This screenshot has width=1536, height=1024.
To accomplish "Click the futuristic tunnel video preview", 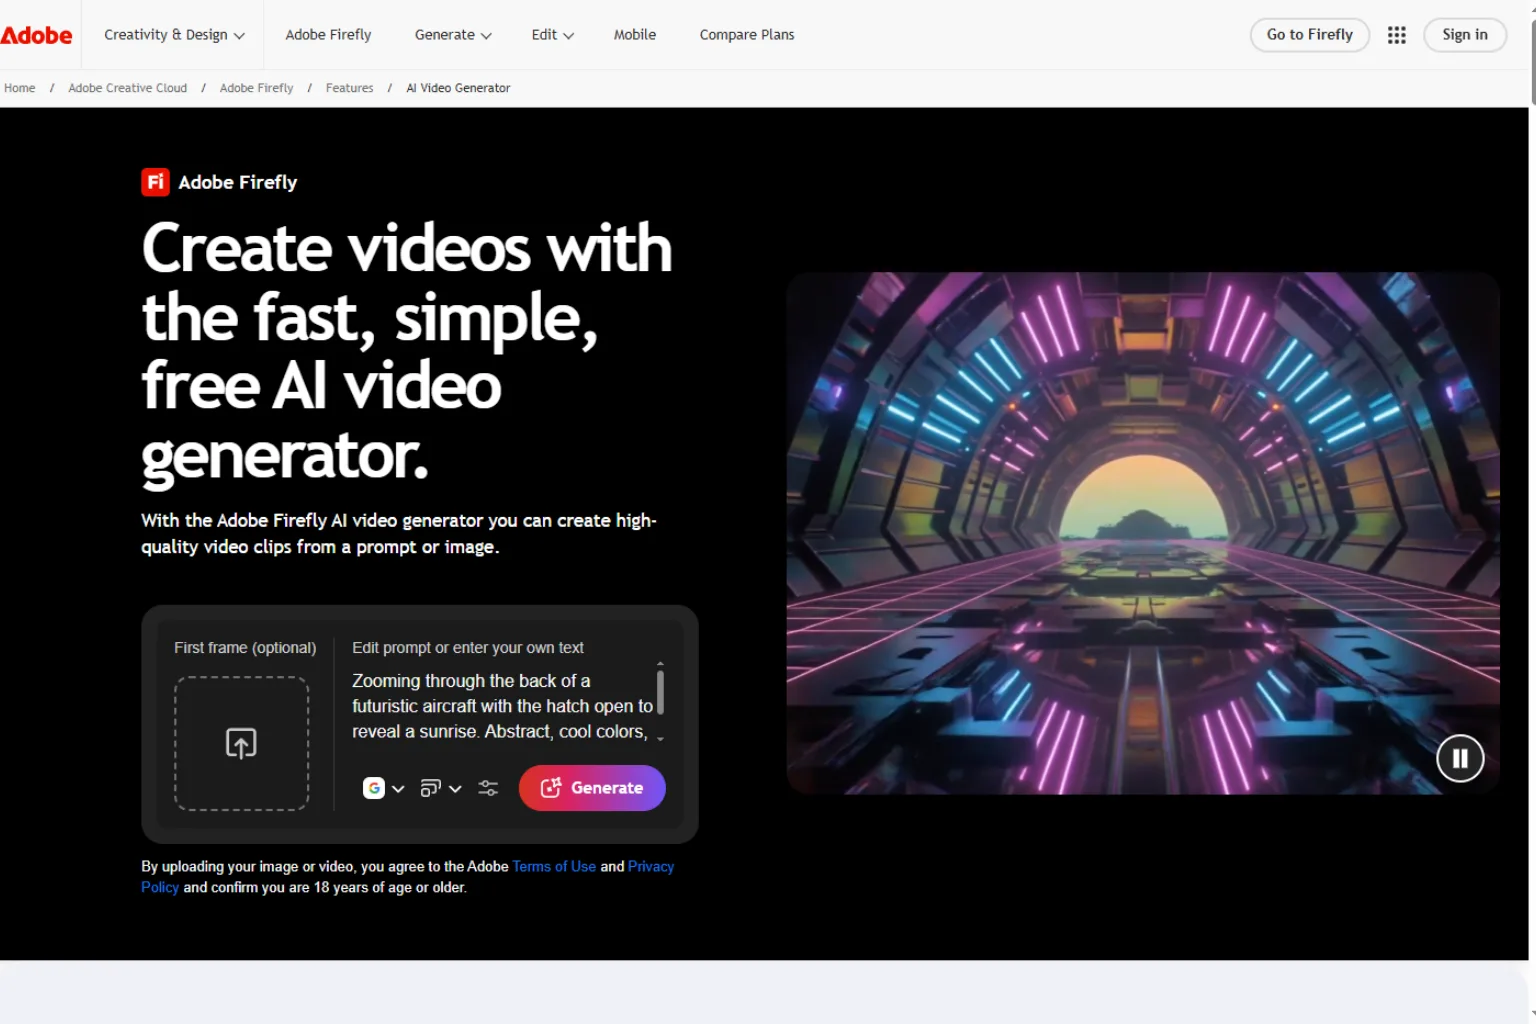I will 1143,533.
